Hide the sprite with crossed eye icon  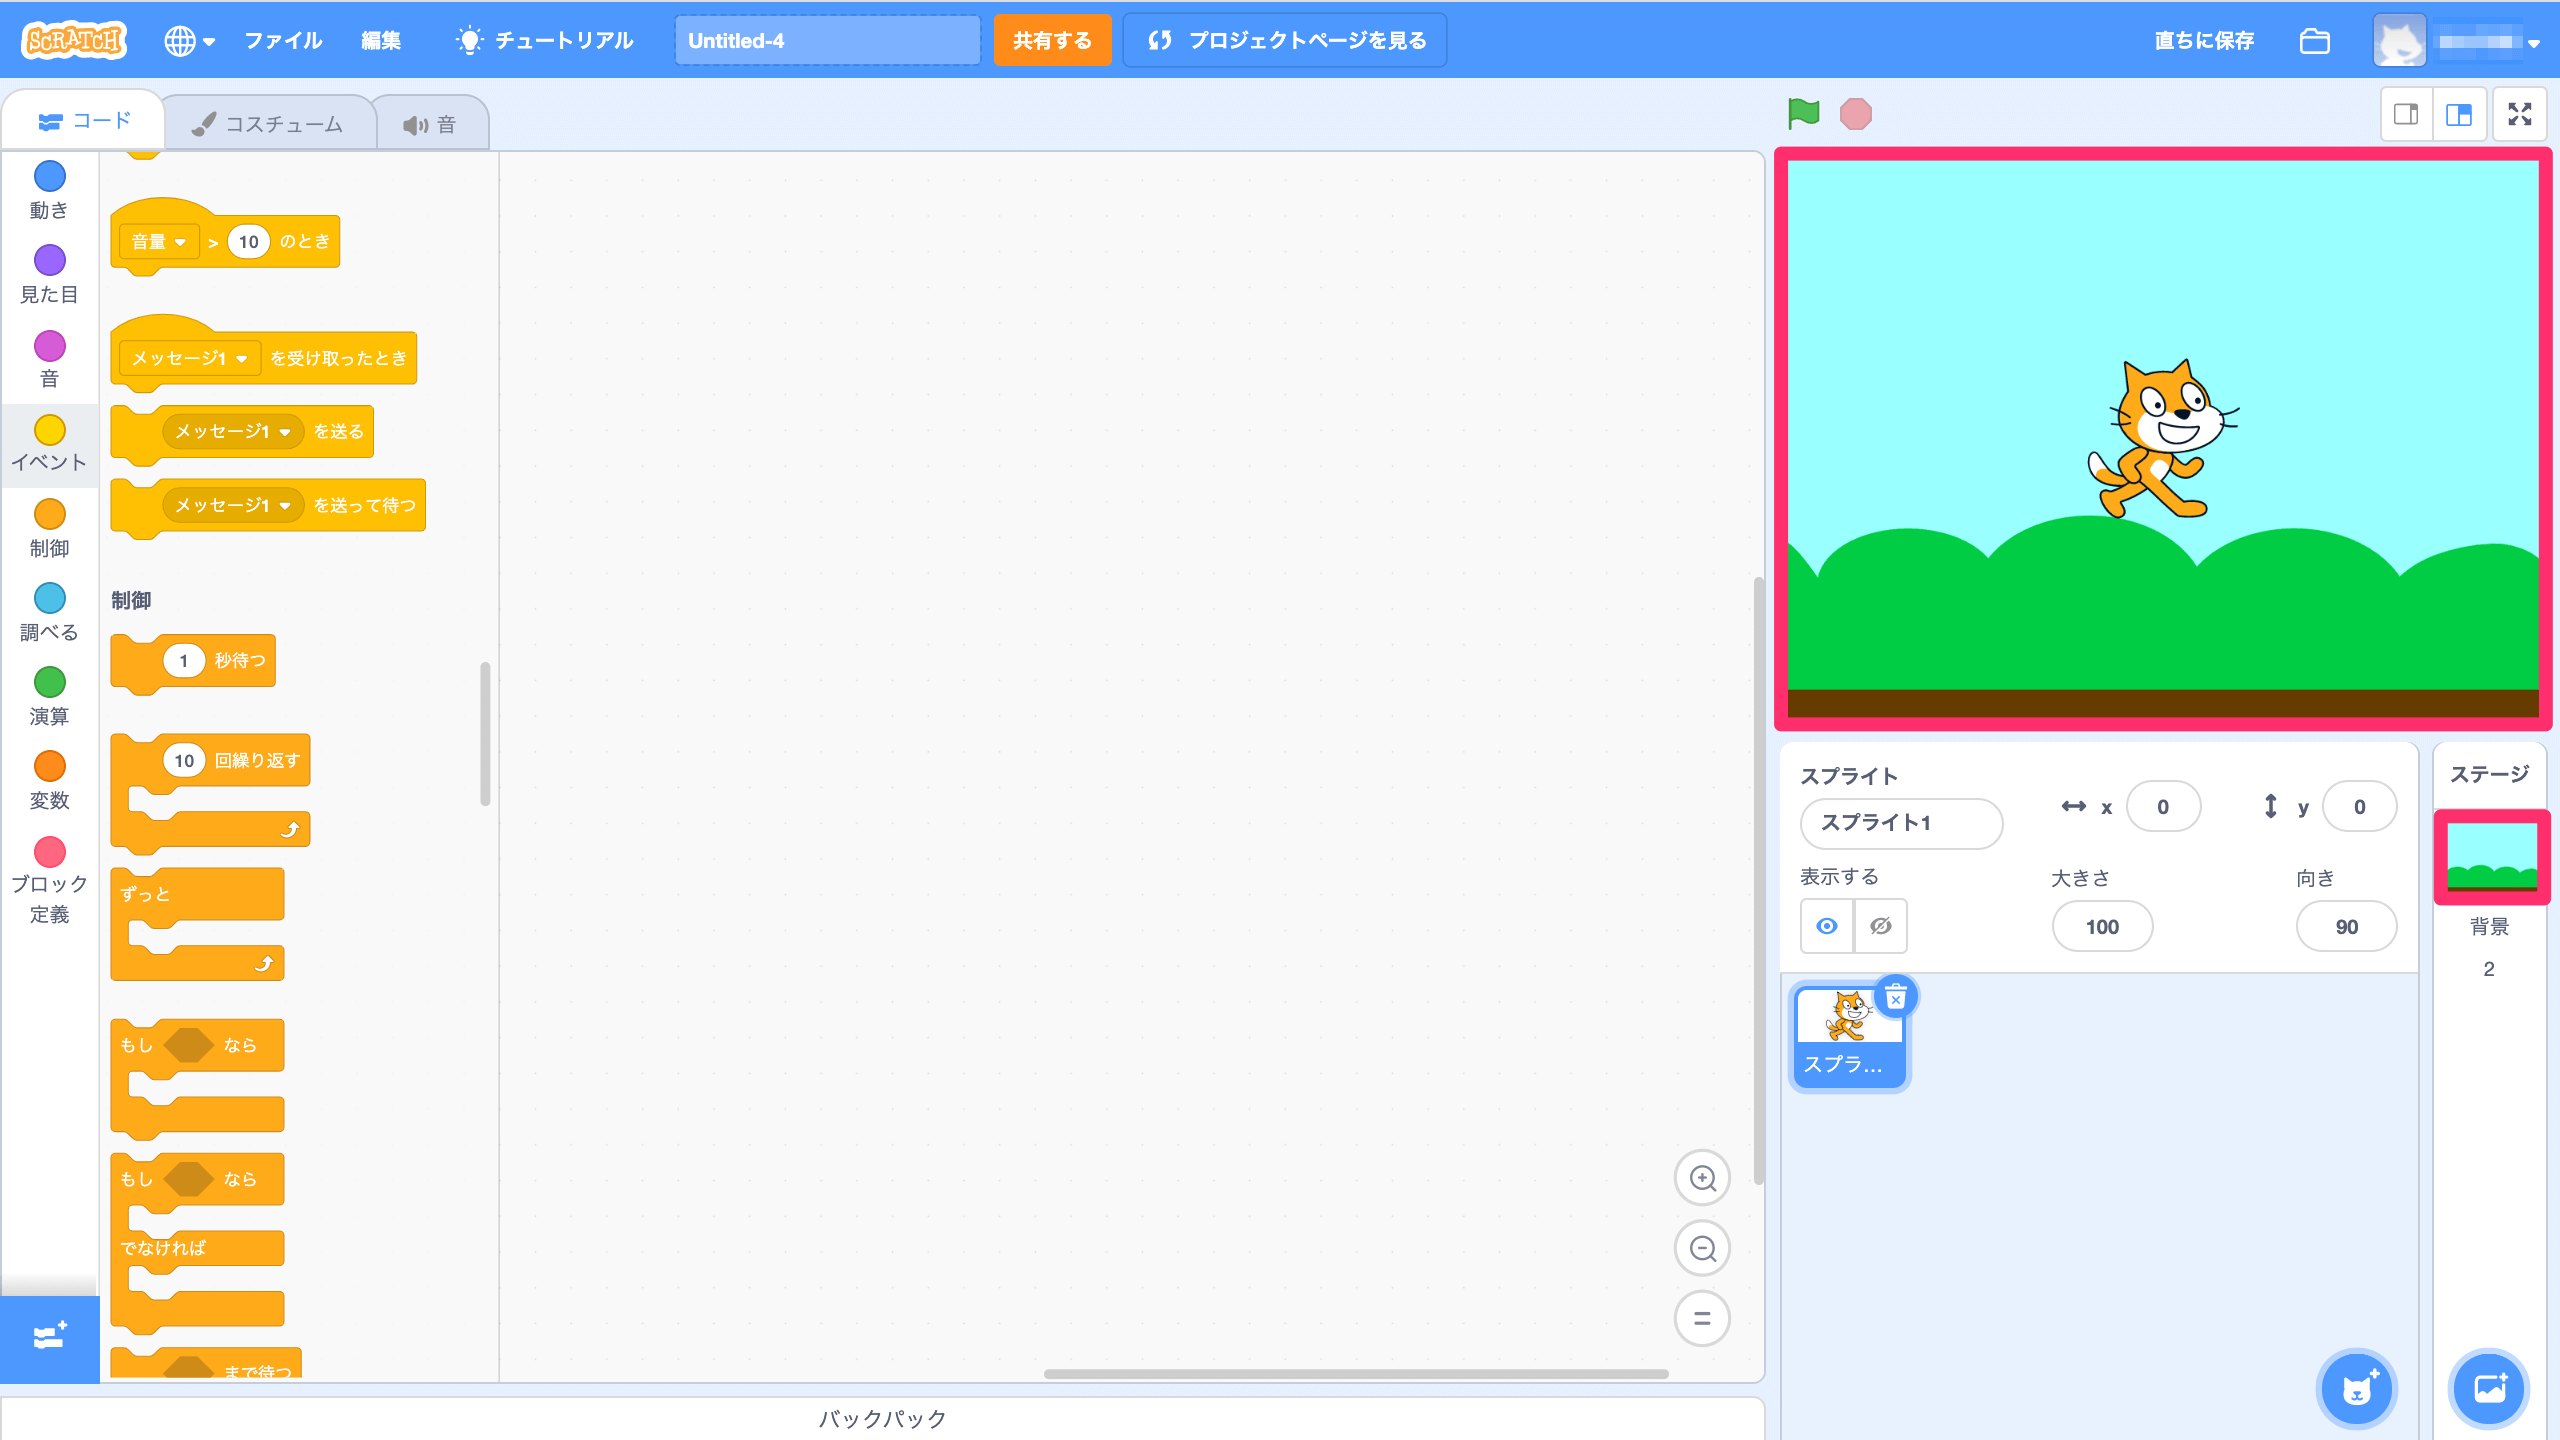[1881, 926]
